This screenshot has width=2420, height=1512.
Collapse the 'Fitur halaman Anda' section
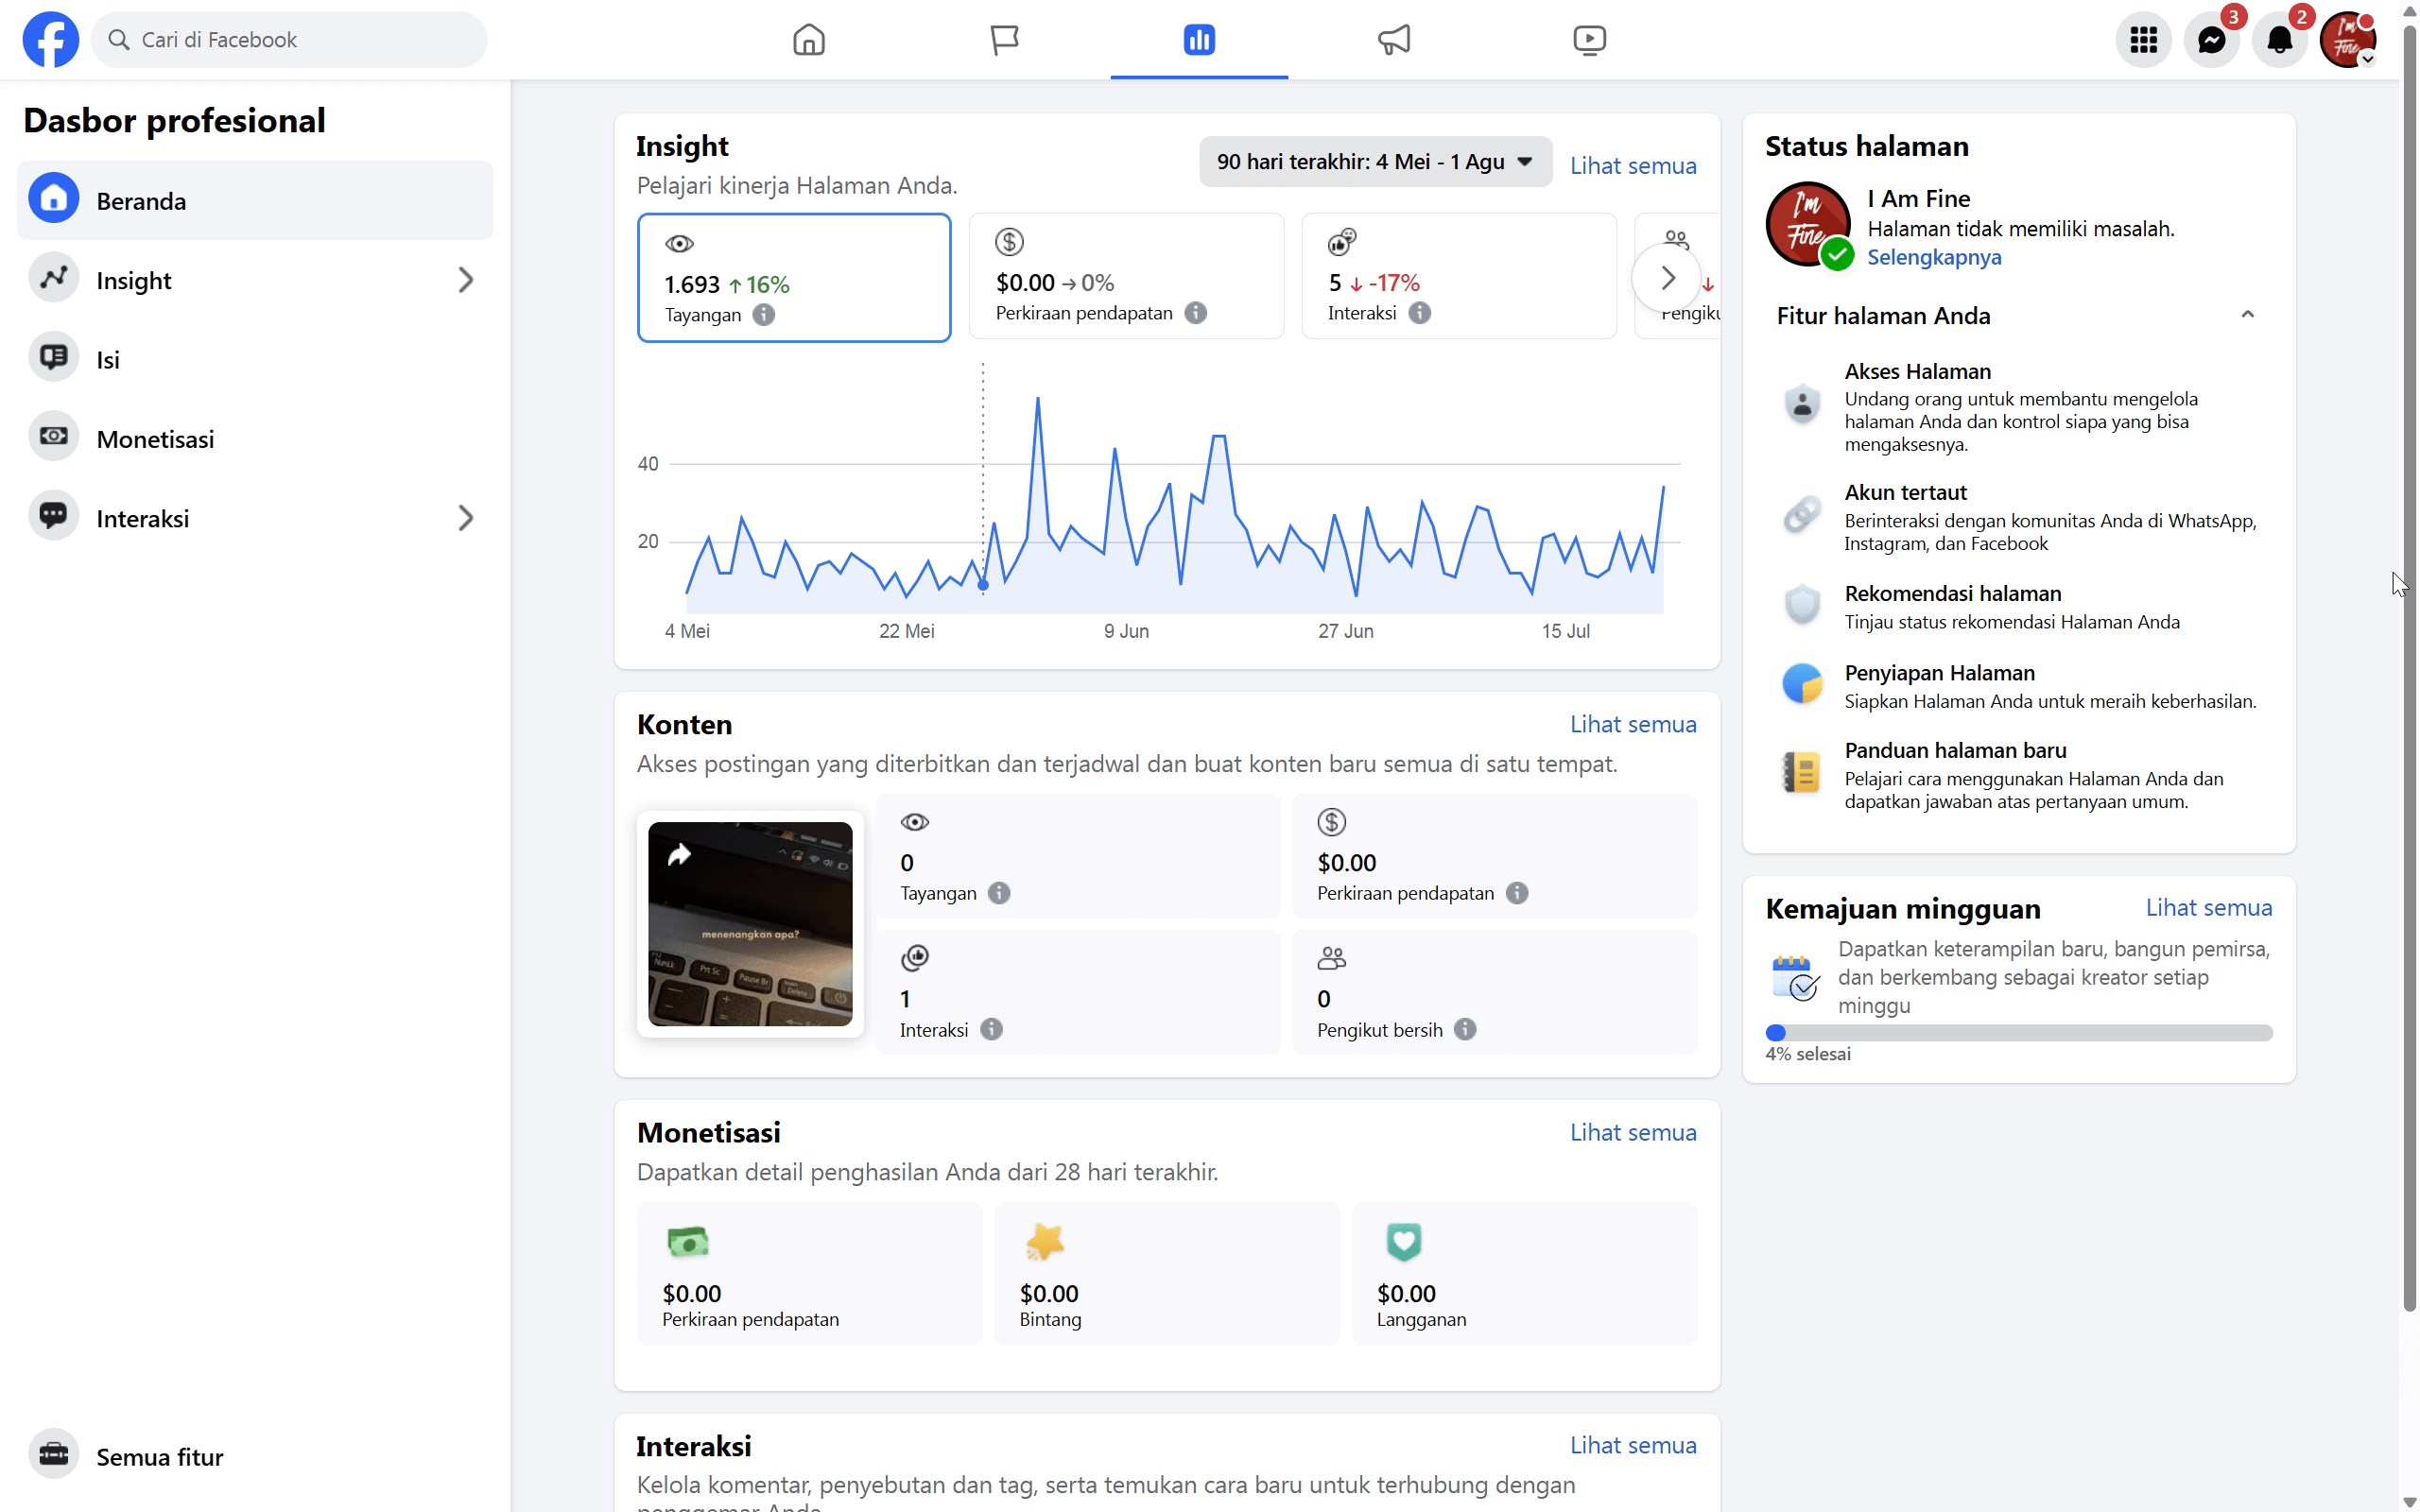(2247, 315)
